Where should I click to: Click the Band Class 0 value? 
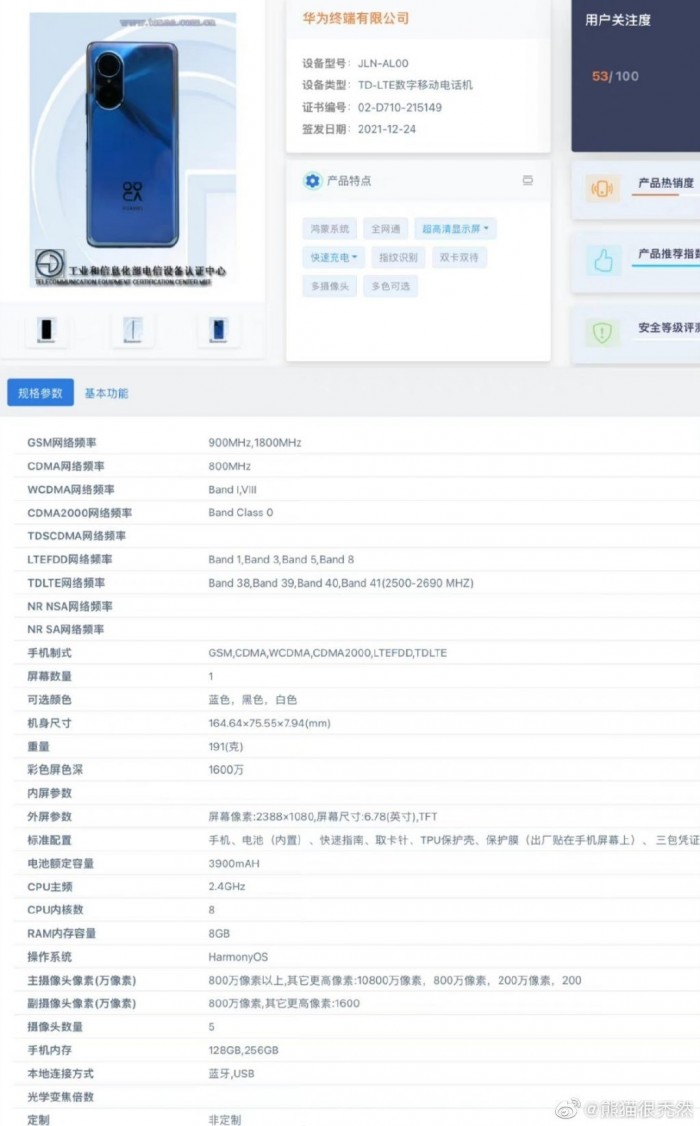coord(241,513)
